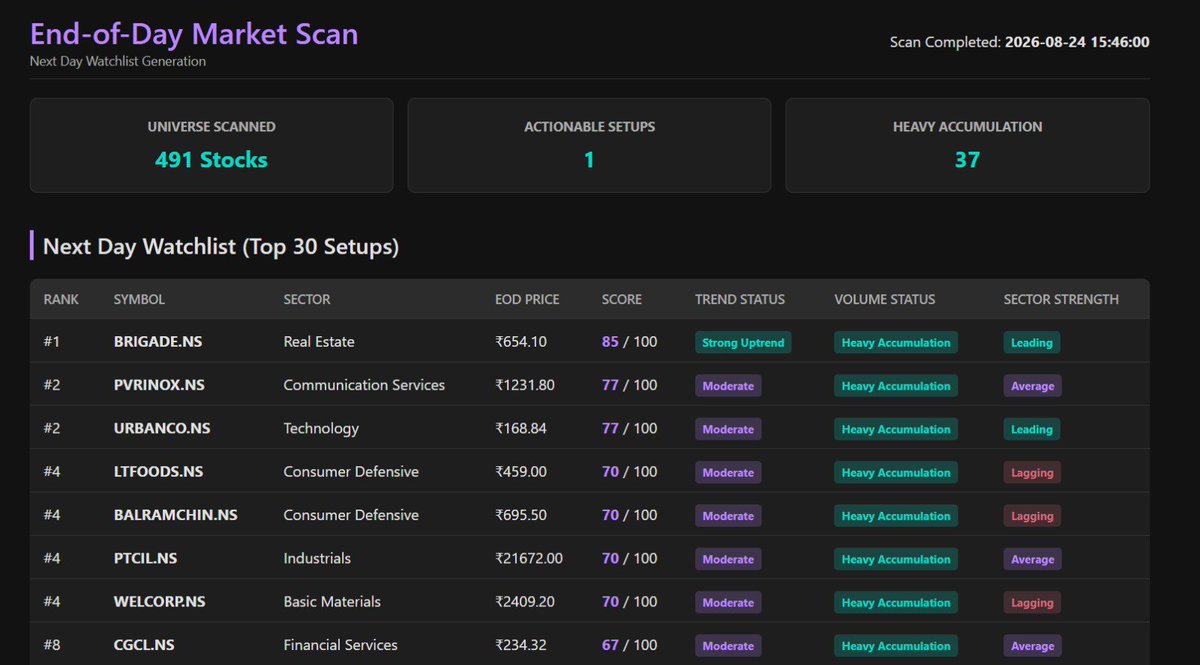
Task: Select symbol WELCORP.NS
Action: pos(159,602)
